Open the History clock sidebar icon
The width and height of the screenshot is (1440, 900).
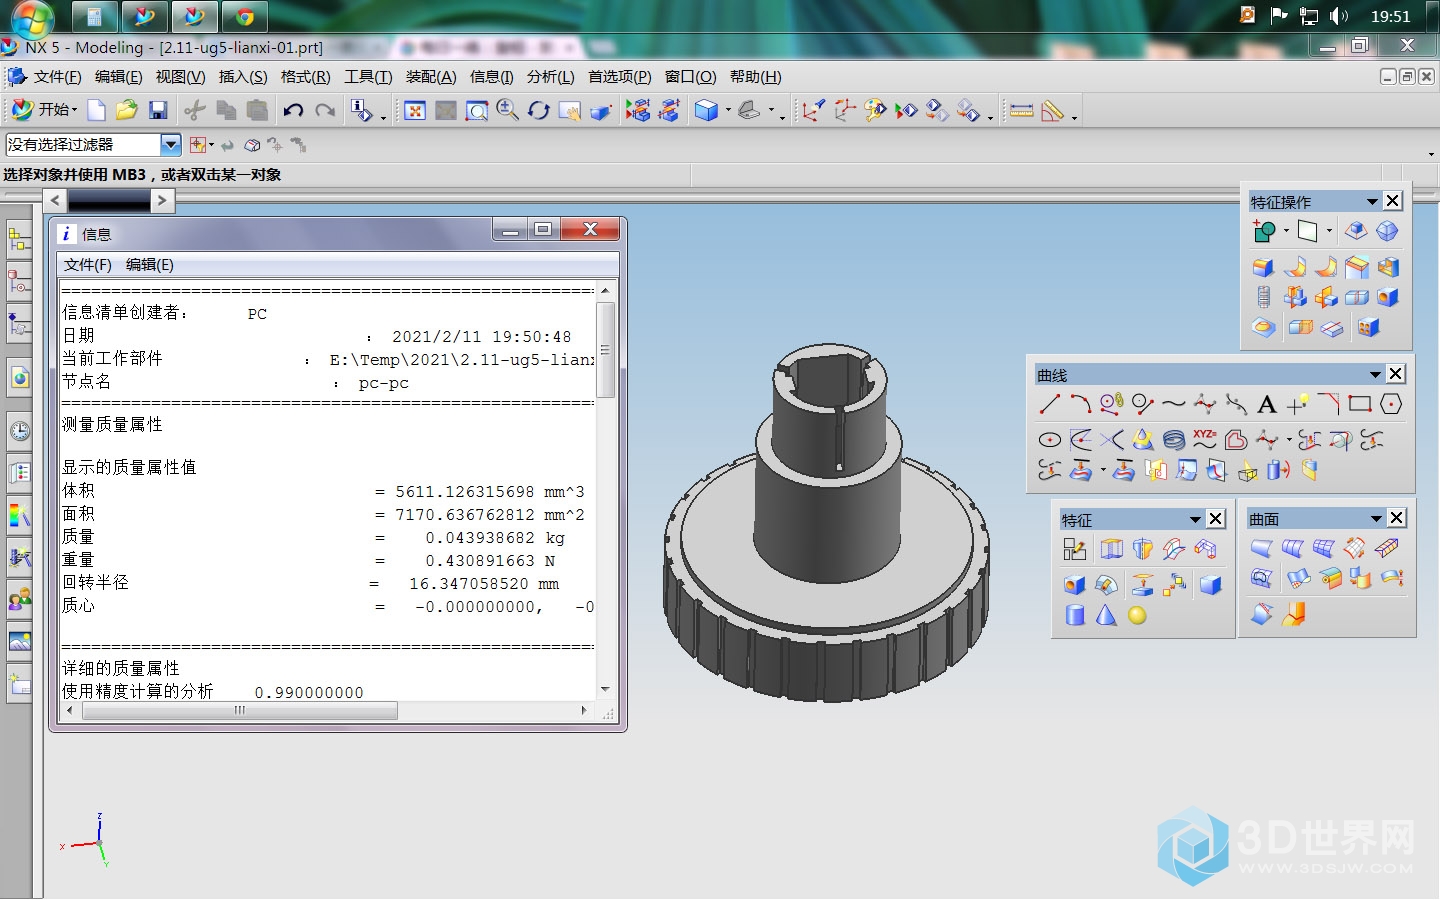pyautogui.click(x=19, y=431)
